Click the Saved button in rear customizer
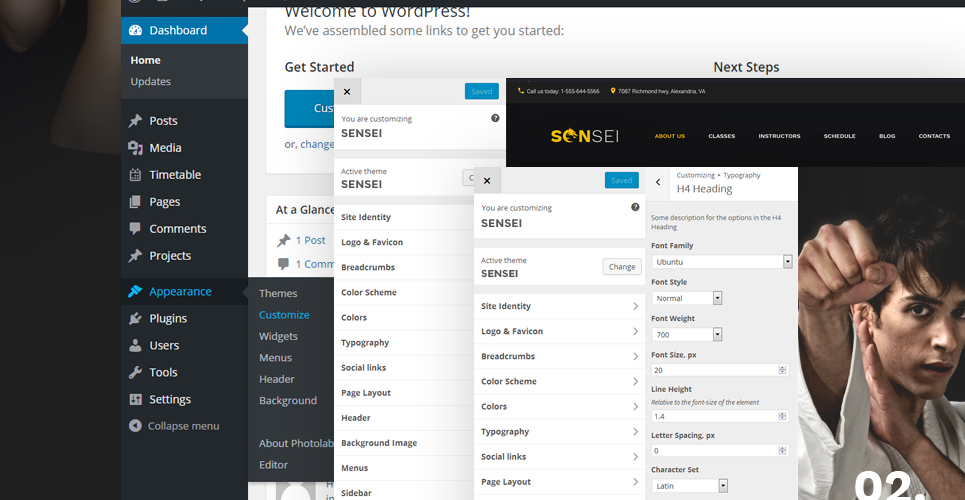This screenshot has height=500, width=965. [481, 91]
